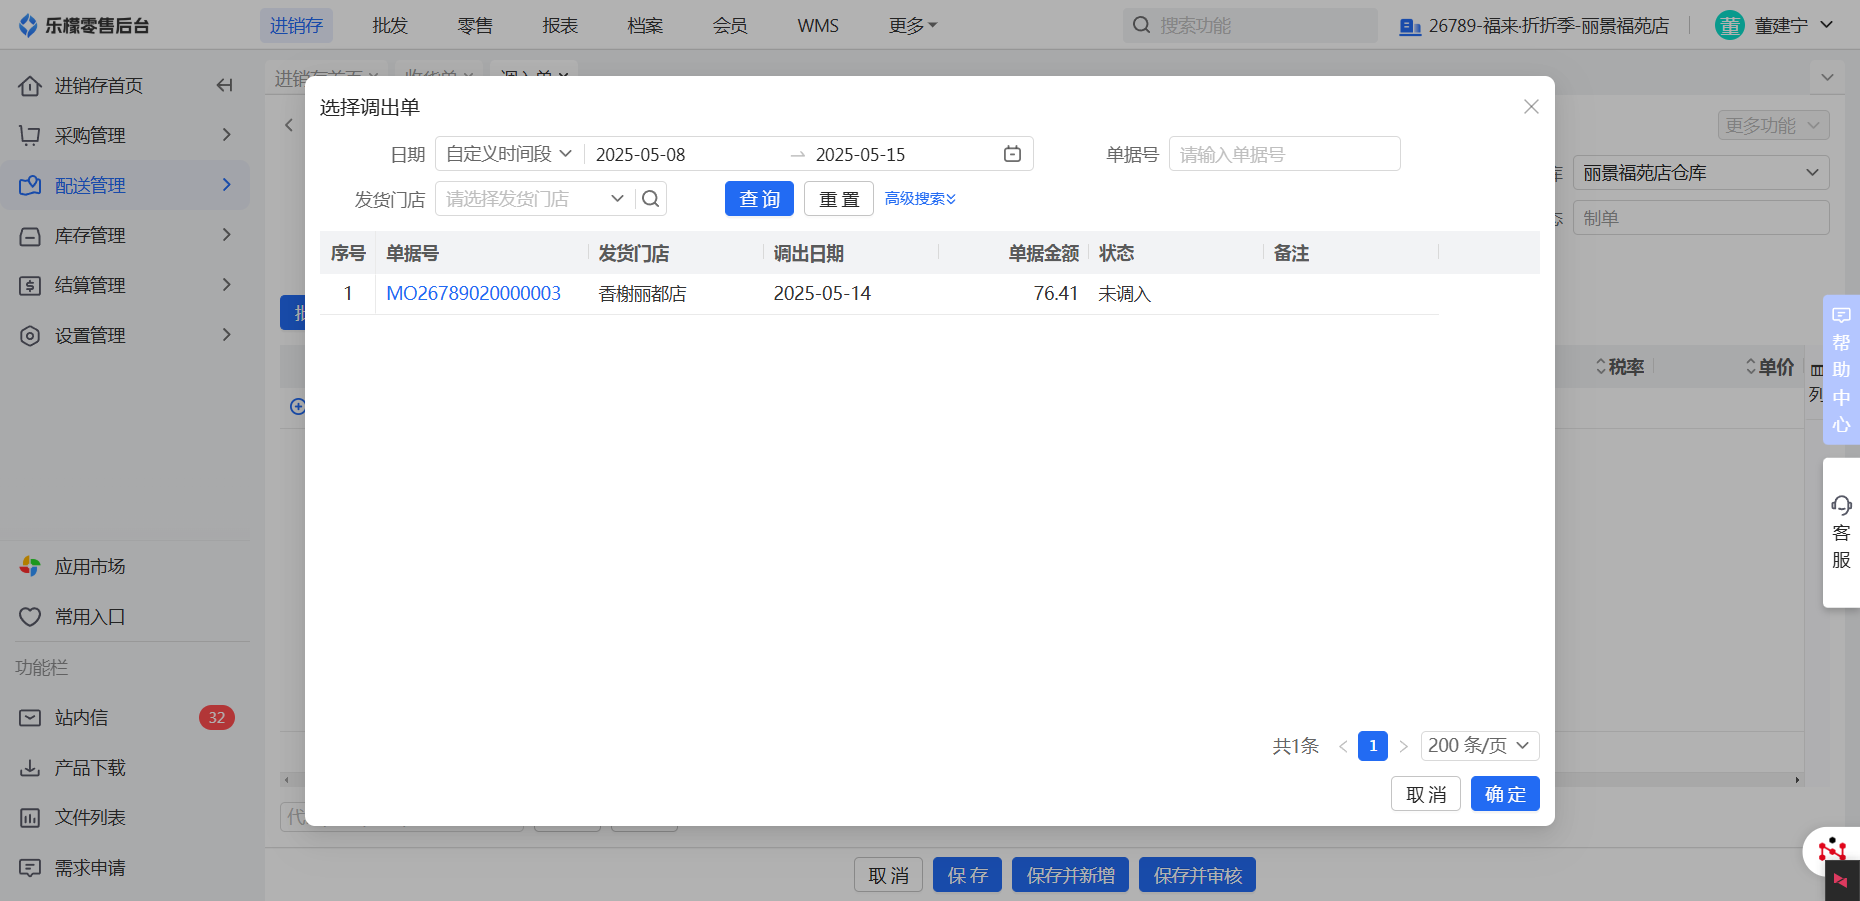
Task: Click the store icon beside 26789-福来折折季
Action: click(1410, 26)
